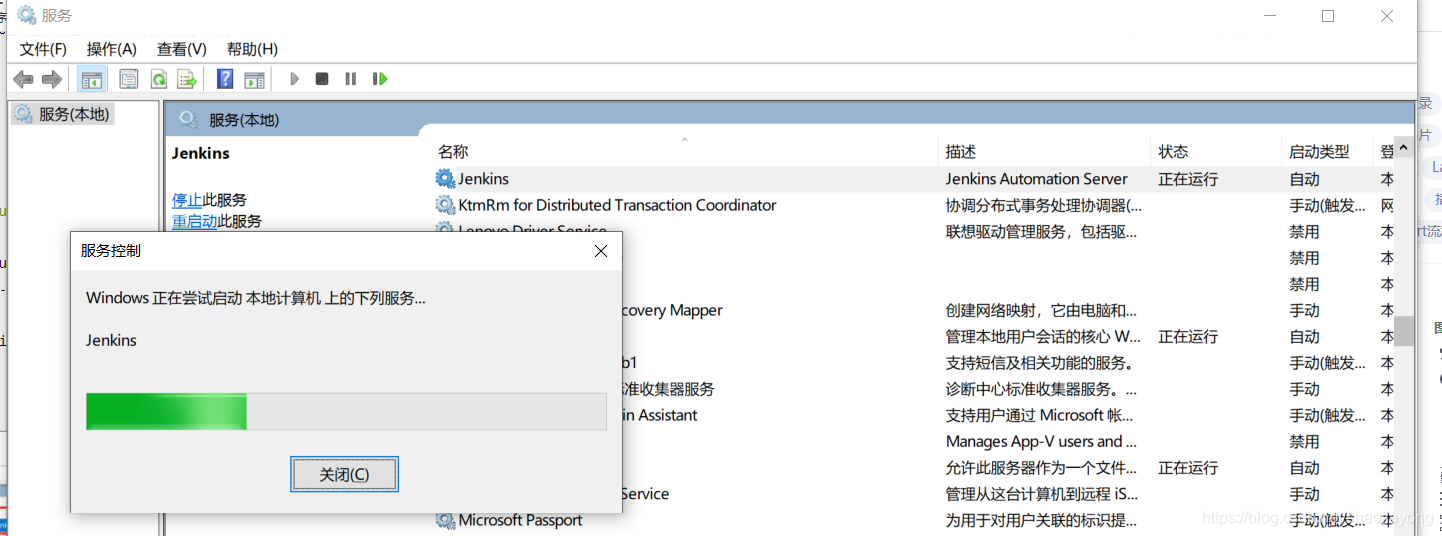Click the 重启动 link to restart the service

(194, 221)
